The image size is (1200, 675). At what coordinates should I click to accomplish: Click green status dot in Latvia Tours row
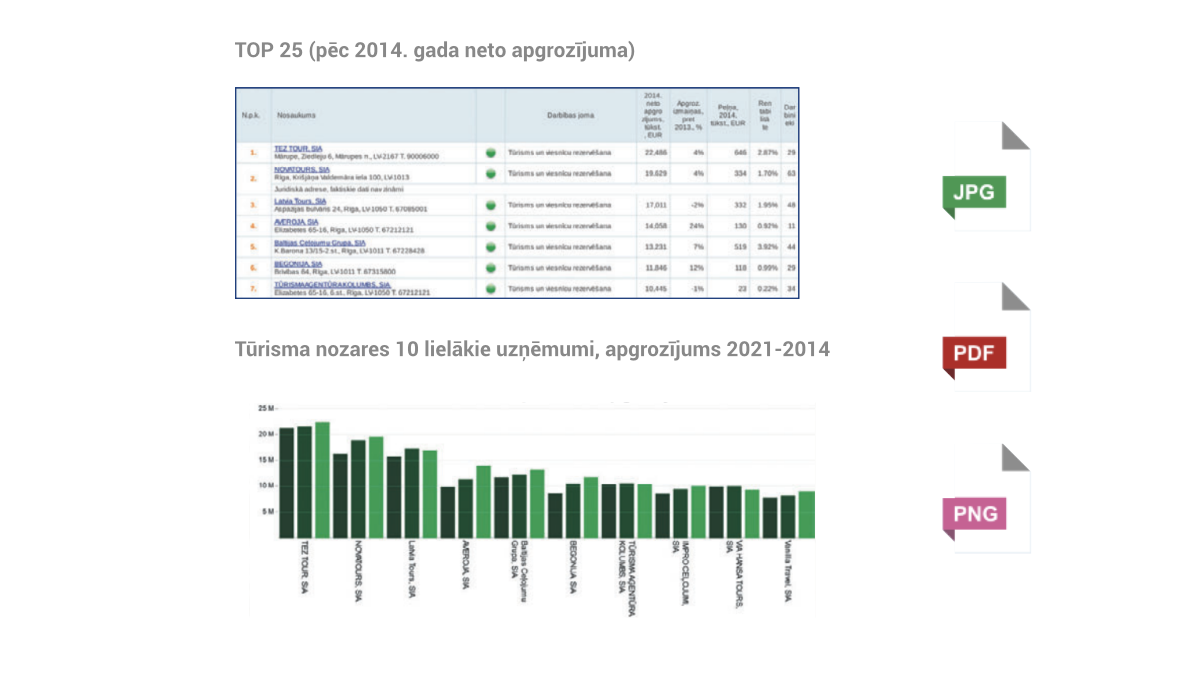490,205
